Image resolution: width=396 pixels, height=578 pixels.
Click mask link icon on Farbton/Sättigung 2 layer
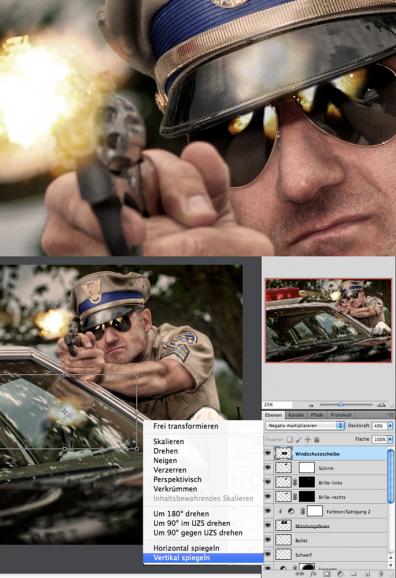click(303, 511)
